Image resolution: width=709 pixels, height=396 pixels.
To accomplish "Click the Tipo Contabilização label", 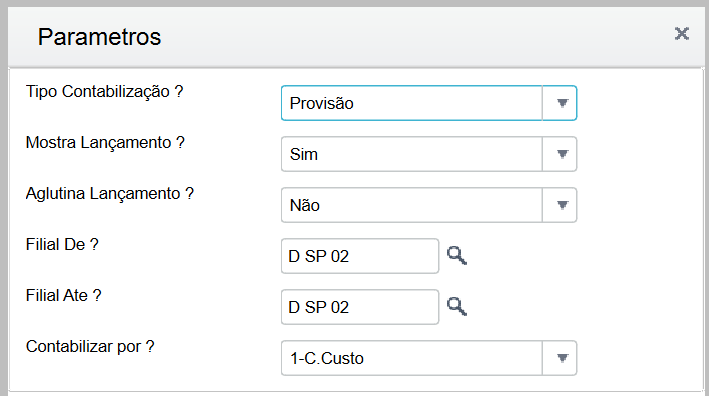I will pyautogui.click(x=104, y=92).
